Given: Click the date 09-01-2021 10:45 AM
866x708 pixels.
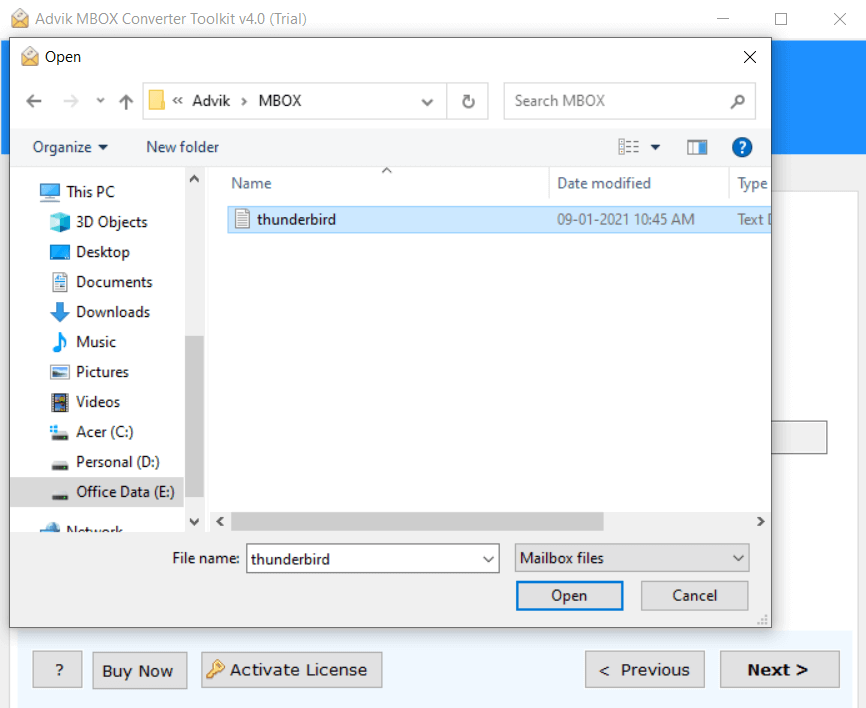Looking at the screenshot, I should tap(625, 220).
